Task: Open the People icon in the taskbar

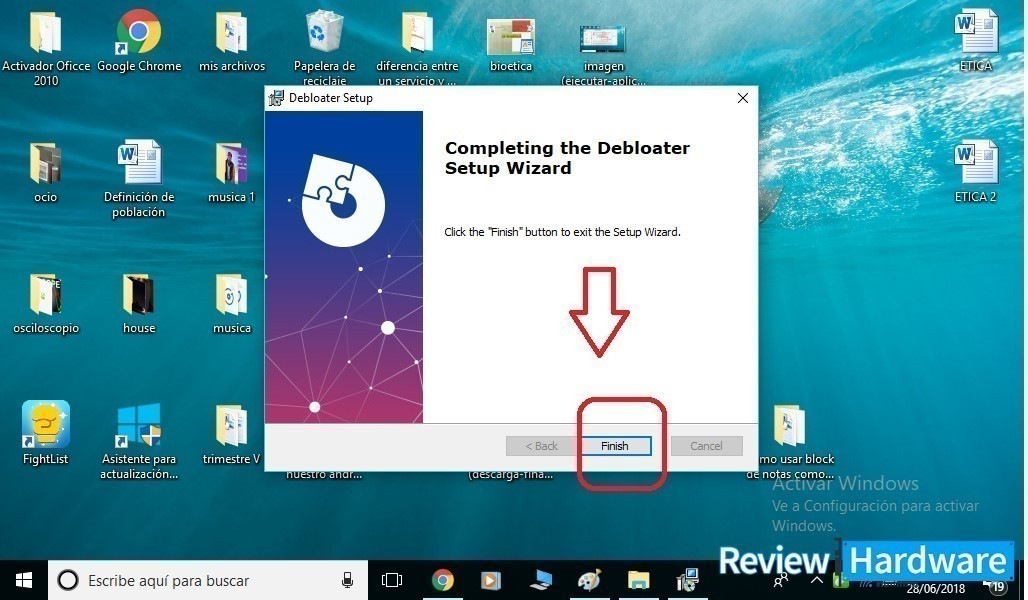Action: [x=781, y=580]
